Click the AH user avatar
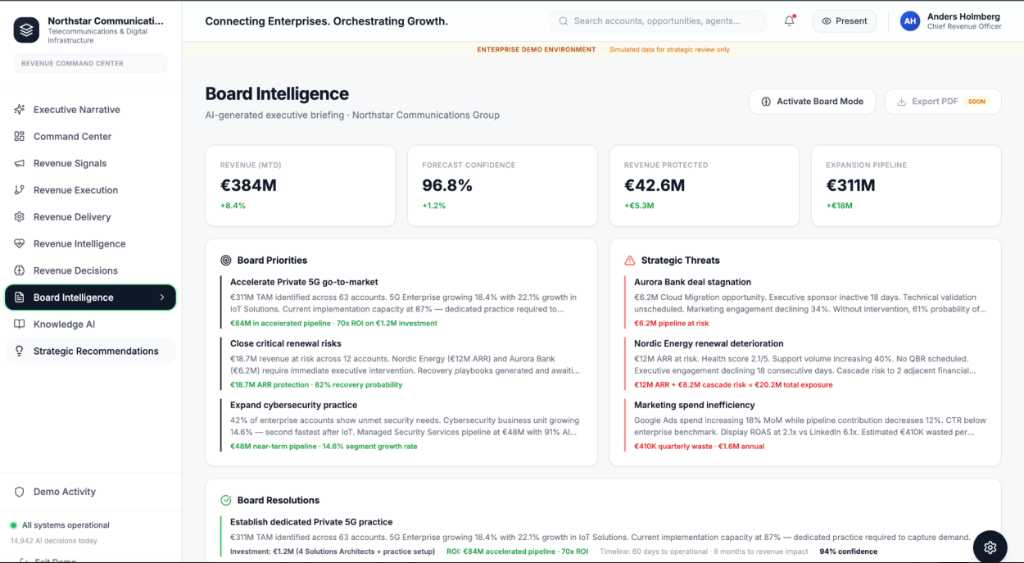This screenshot has width=1024, height=563. tap(910, 21)
